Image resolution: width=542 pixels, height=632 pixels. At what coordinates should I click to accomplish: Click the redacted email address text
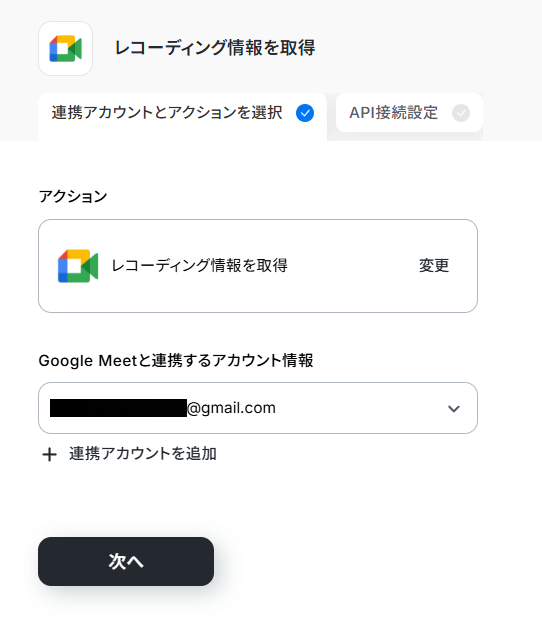[118, 408]
